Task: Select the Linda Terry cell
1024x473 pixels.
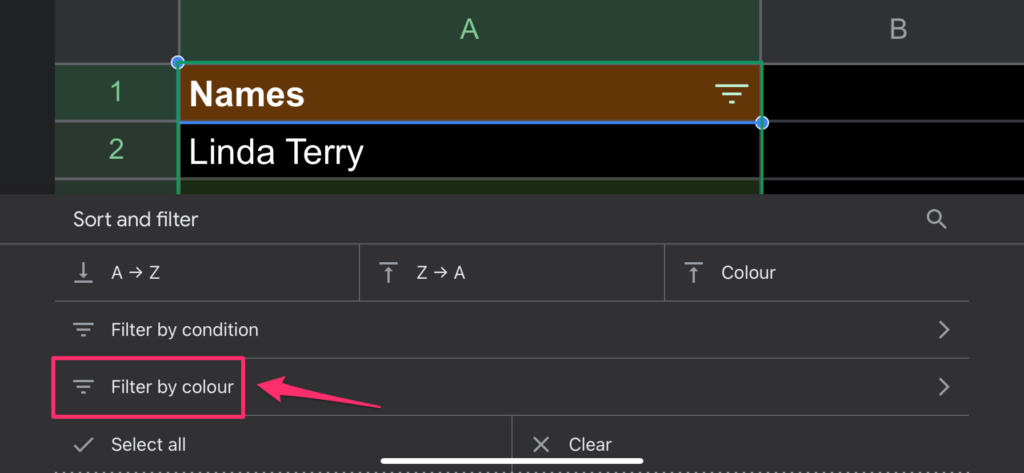Action: 470,151
